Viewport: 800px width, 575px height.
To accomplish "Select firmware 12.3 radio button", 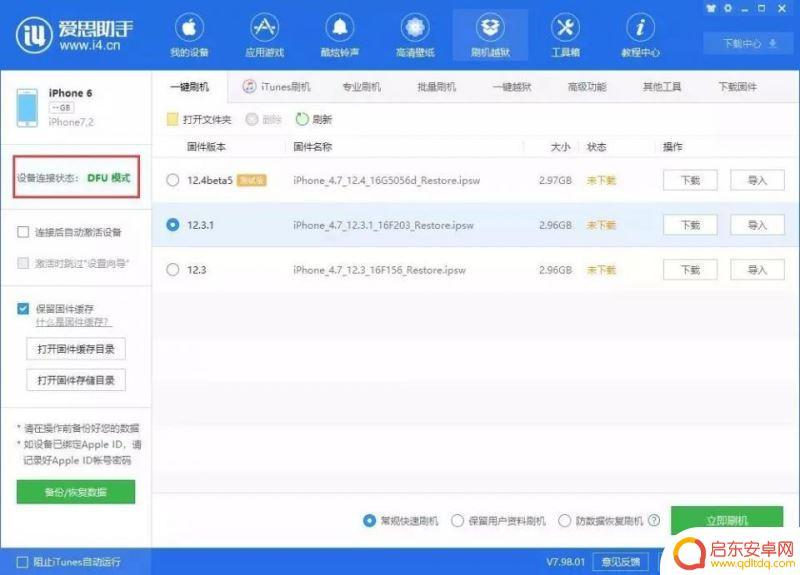I will click(173, 270).
